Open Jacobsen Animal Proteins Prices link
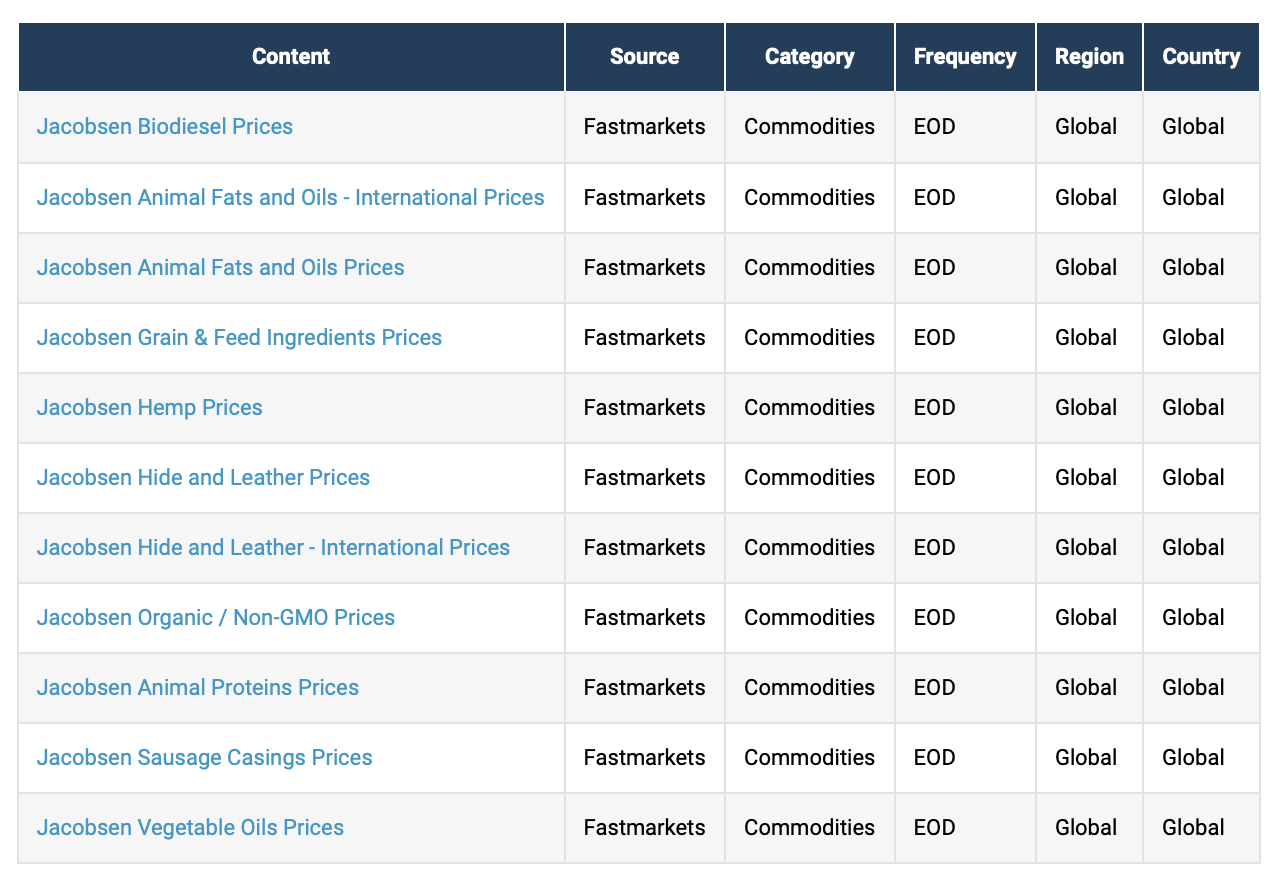The width and height of the screenshot is (1278, 888). click(x=197, y=687)
